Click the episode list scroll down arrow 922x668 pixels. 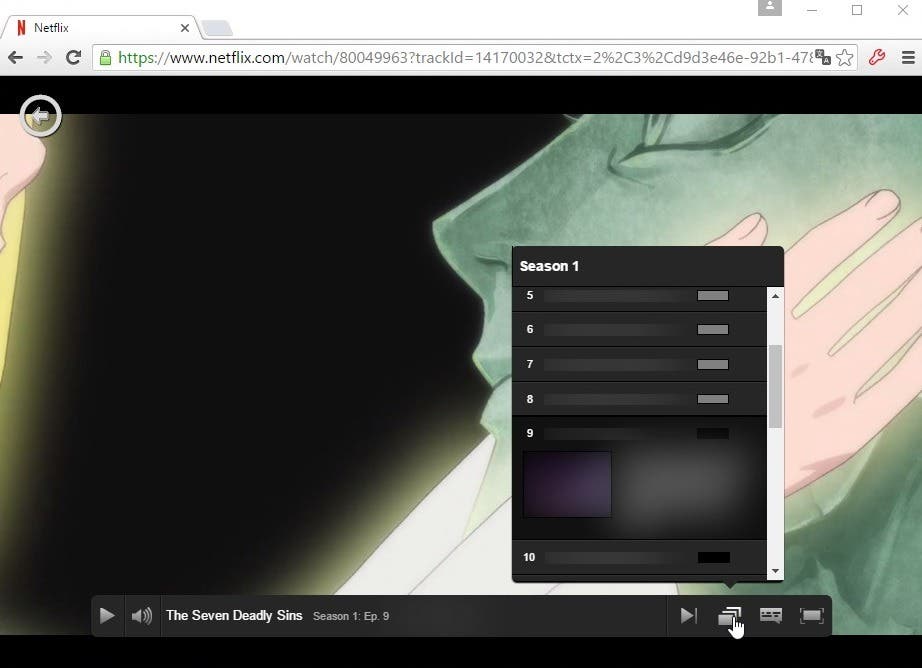776,571
